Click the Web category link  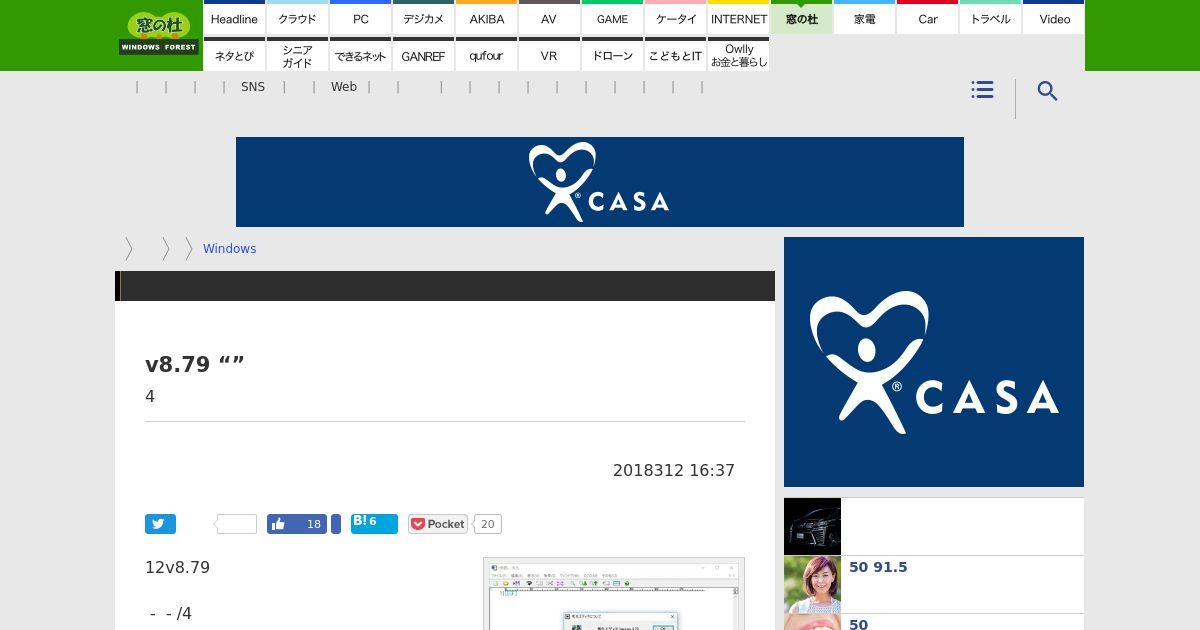point(344,87)
